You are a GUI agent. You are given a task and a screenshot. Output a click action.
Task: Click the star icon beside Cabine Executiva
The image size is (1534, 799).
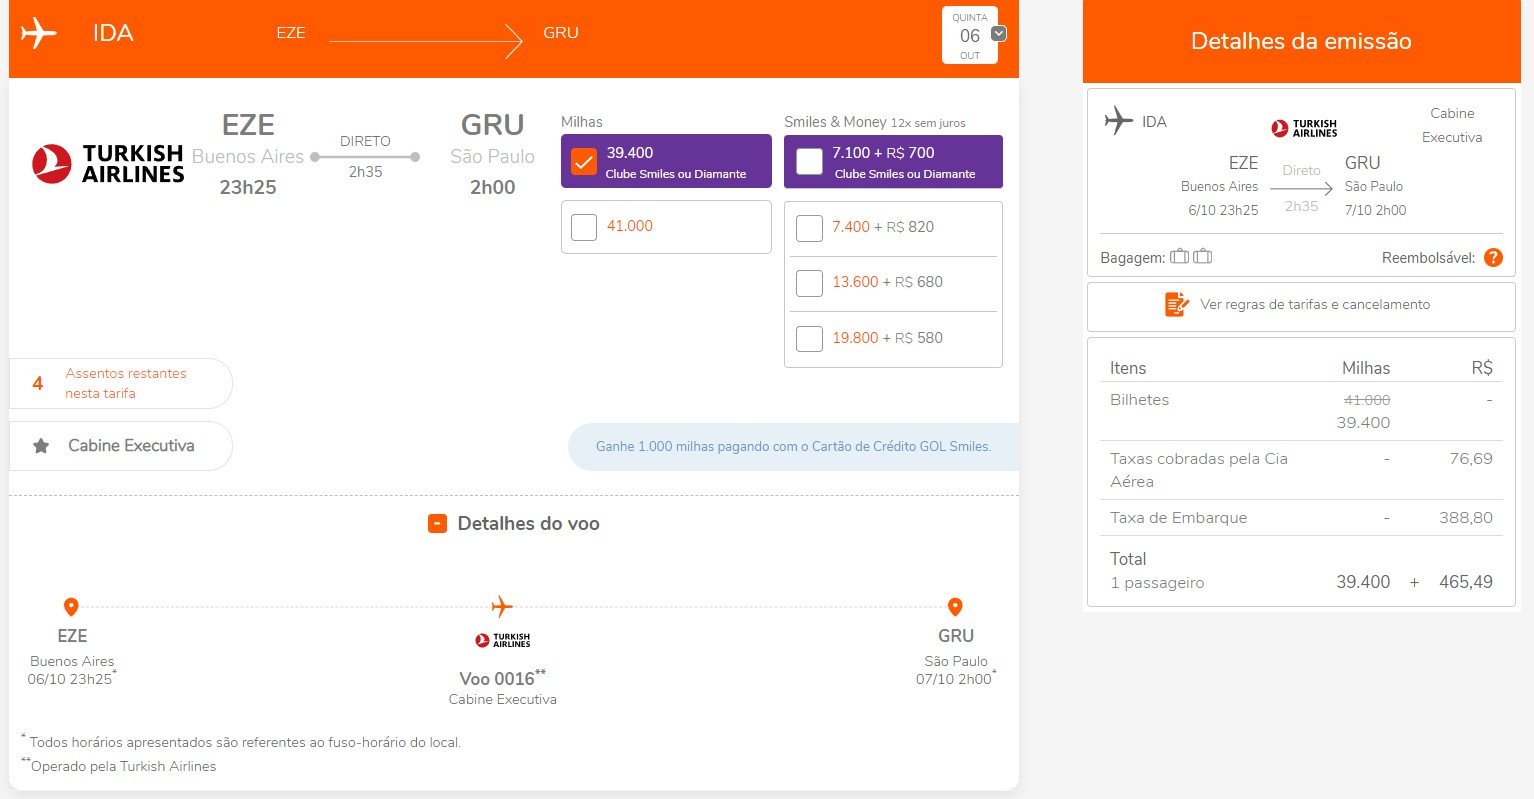41,446
